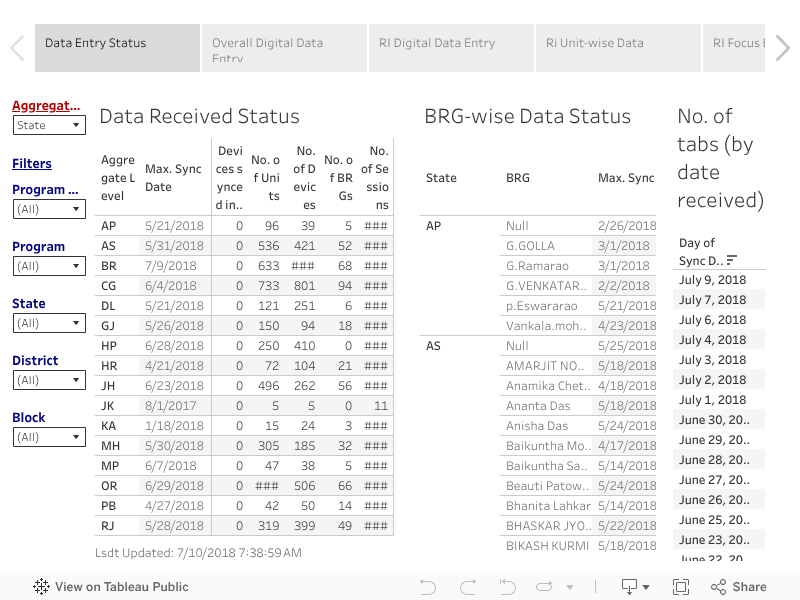Expand the District filter dropdown
800x600 pixels.
click(x=49, y=380)
